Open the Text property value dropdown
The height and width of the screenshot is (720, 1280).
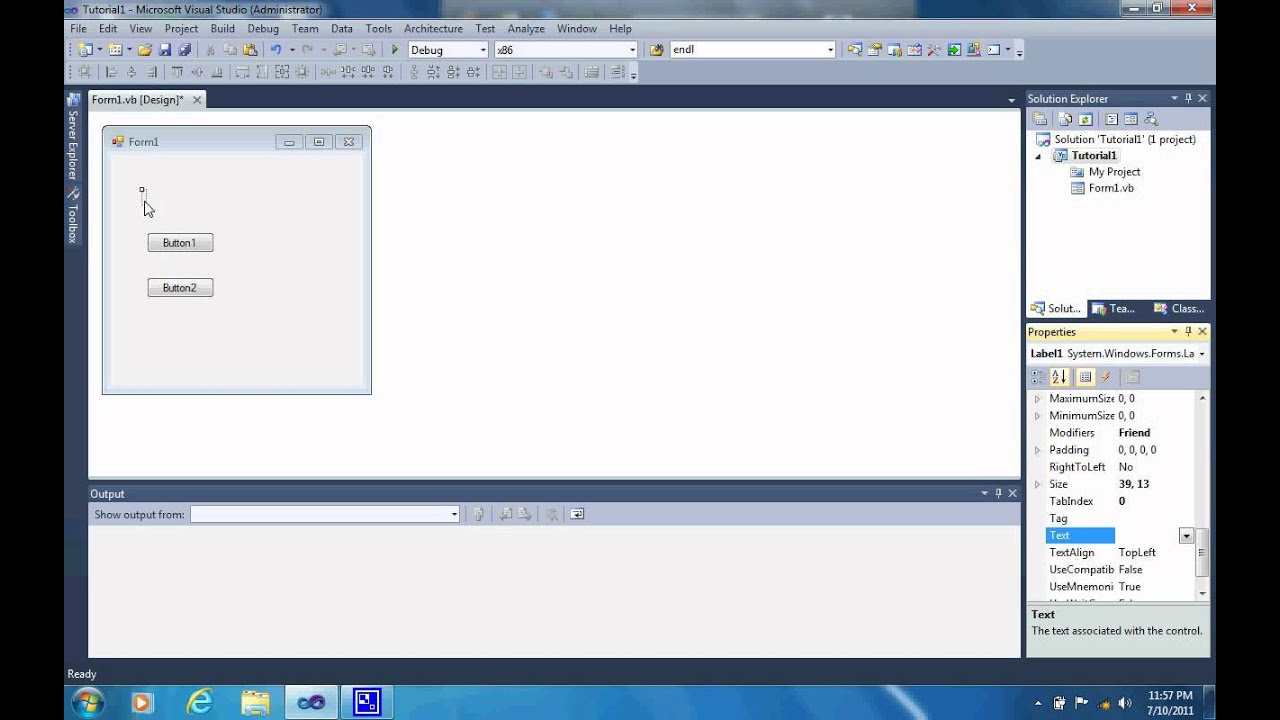(1186, 536)
